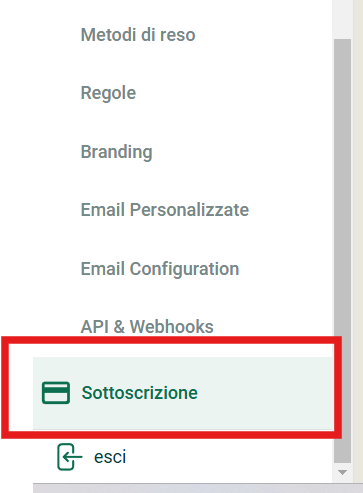Click the green card icon for subscription
363x493 pixels.
(x=56, y=393)
